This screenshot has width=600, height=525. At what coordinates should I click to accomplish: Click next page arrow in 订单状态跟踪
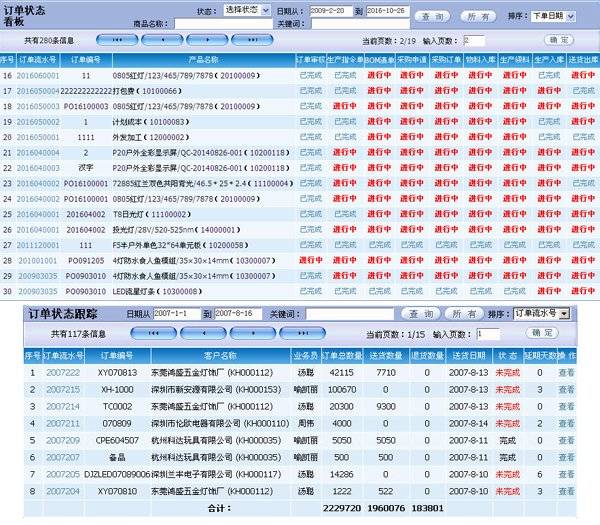click(252, 333)
